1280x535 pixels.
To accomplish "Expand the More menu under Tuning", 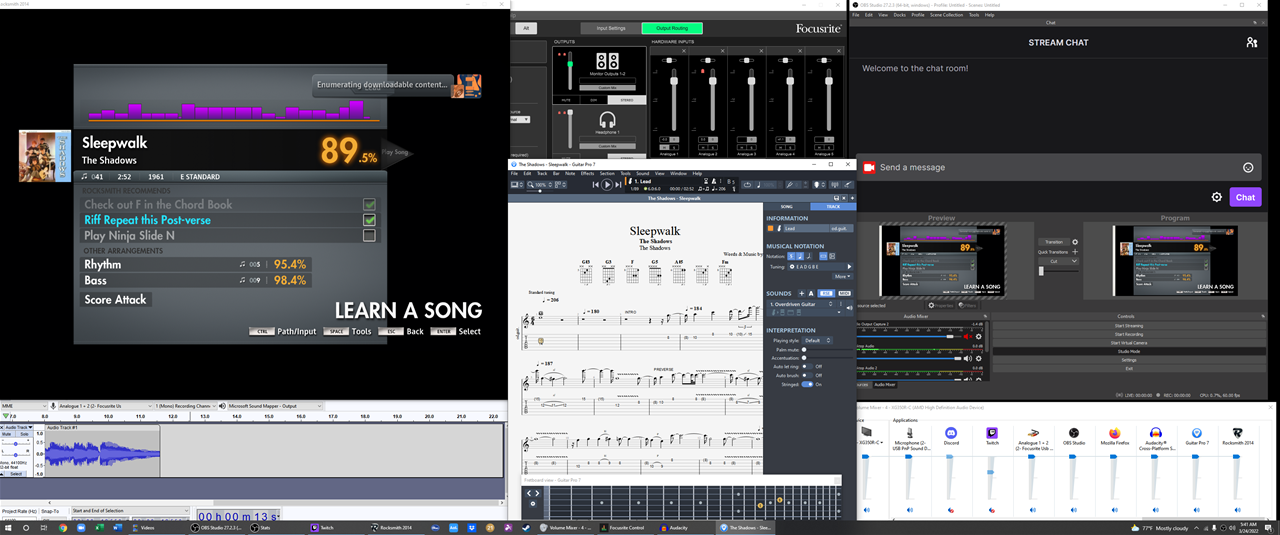I will point(842,276).
